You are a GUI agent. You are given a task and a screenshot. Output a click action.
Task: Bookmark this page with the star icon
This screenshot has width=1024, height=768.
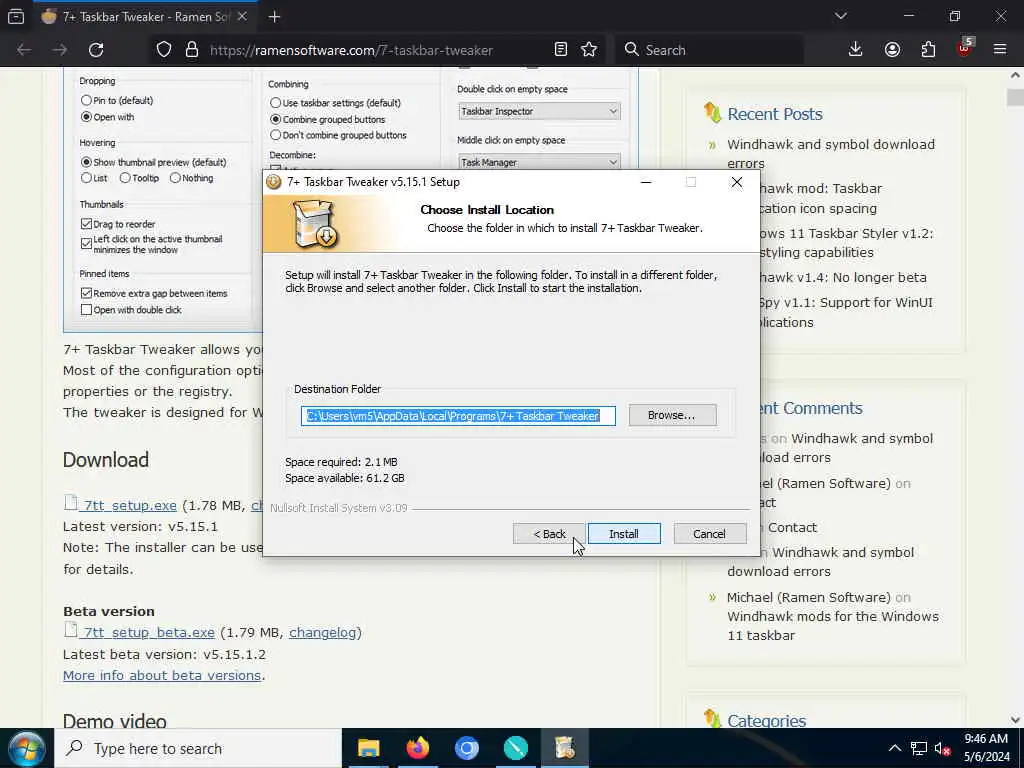(589, 50)
